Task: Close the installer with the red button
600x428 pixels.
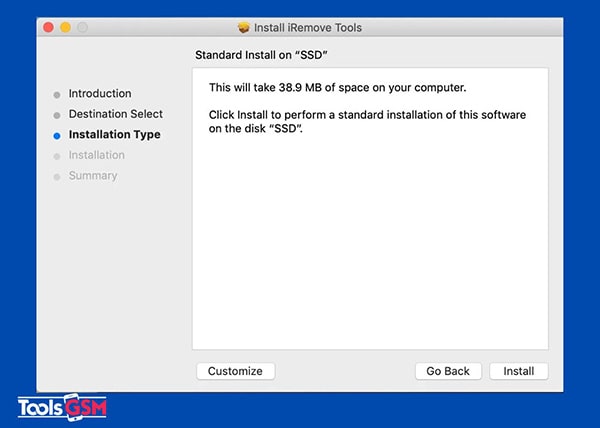Action: tap(49, 28)
